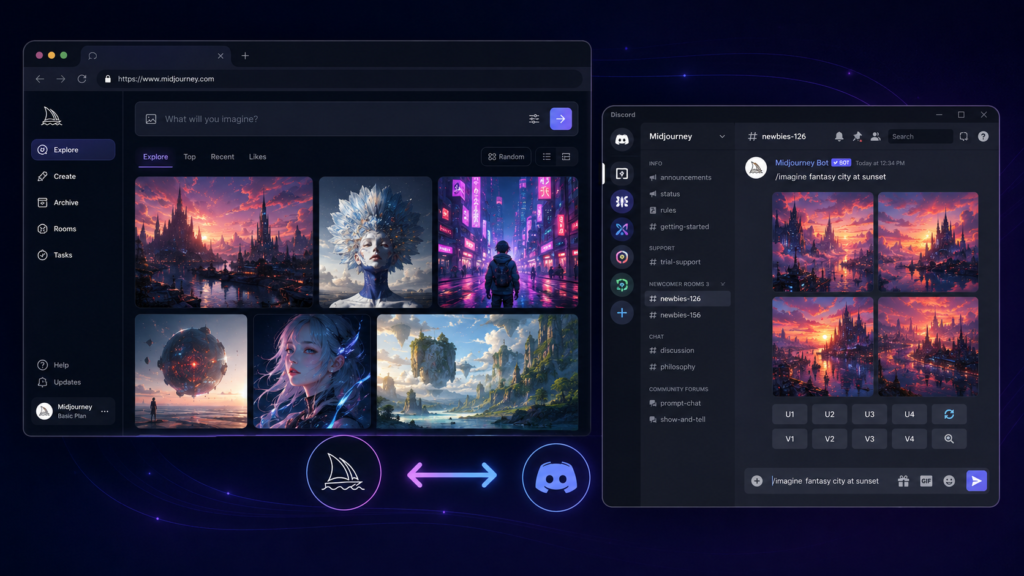Viewport: 1024px width, 576px height.
Task: Click V3 variation button
Action: click(869, 439)
